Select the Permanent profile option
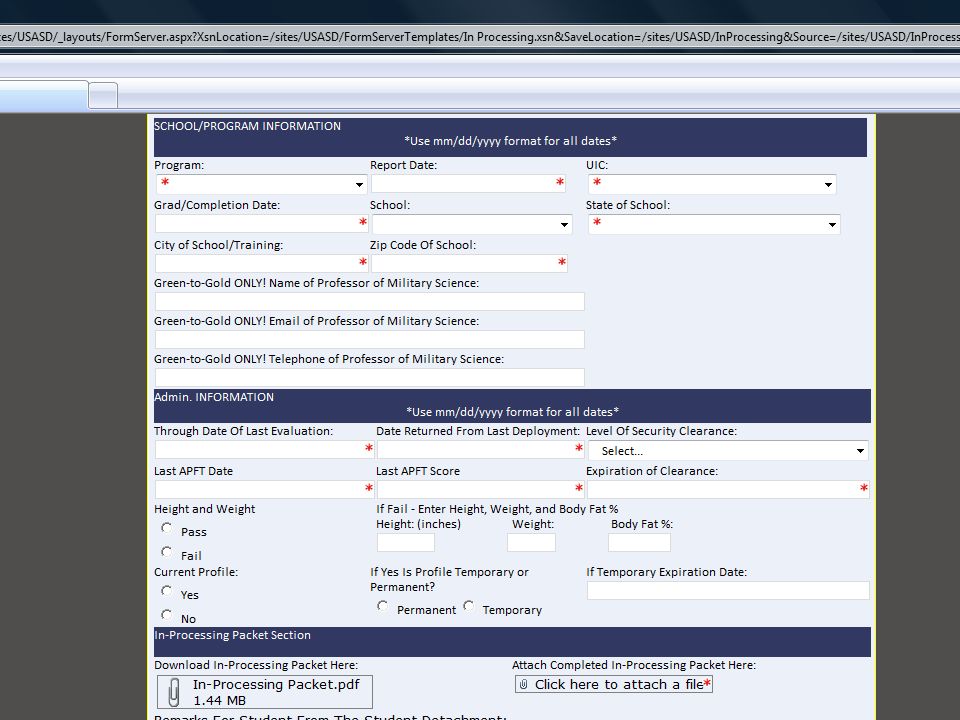Screen dimensions: 960x720 (383, 606)
